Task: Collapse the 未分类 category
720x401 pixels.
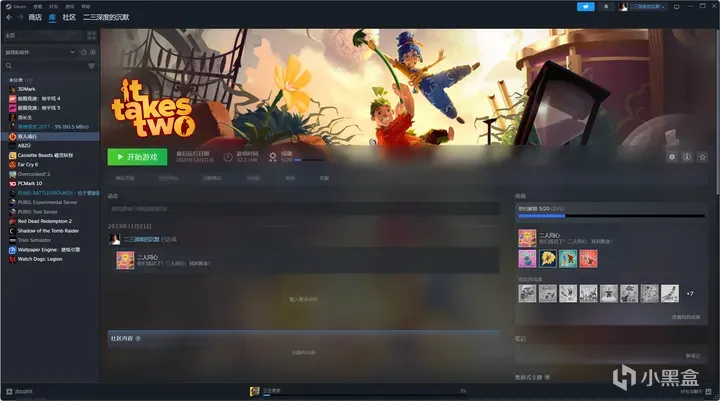Action: [18, 80]
